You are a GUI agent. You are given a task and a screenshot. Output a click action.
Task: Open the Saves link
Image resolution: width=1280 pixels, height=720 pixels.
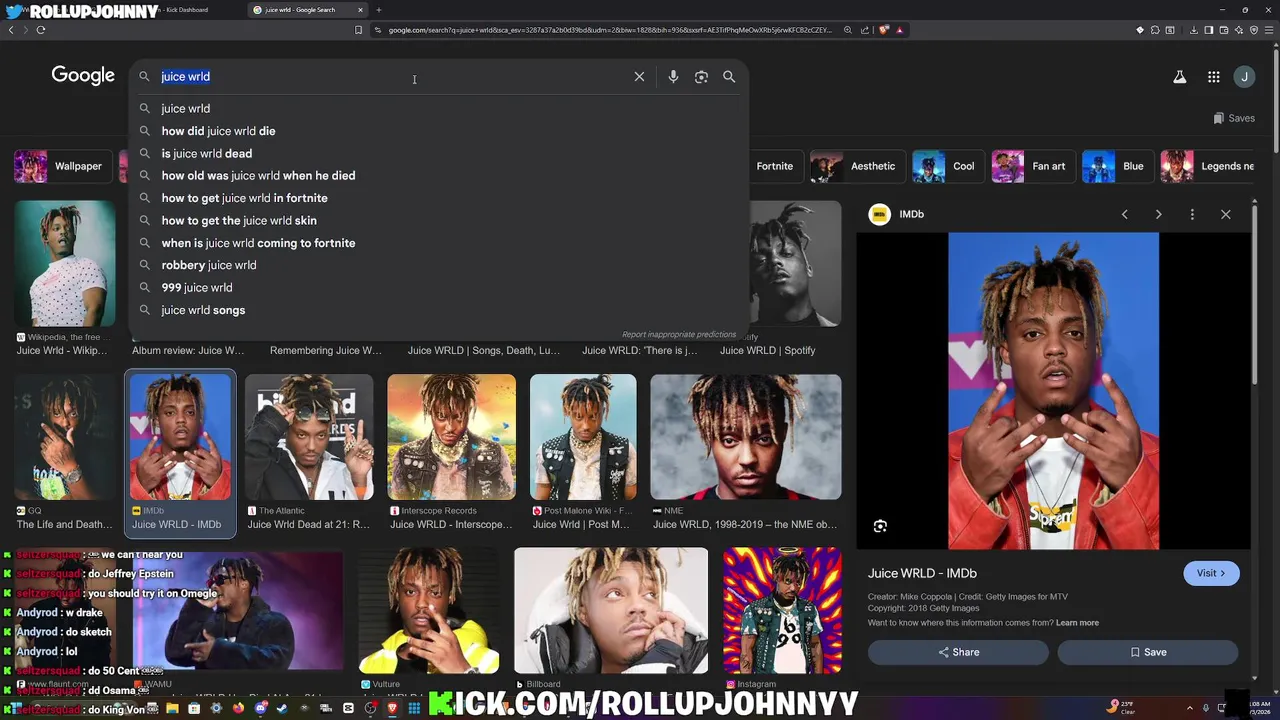point(1234,118)
